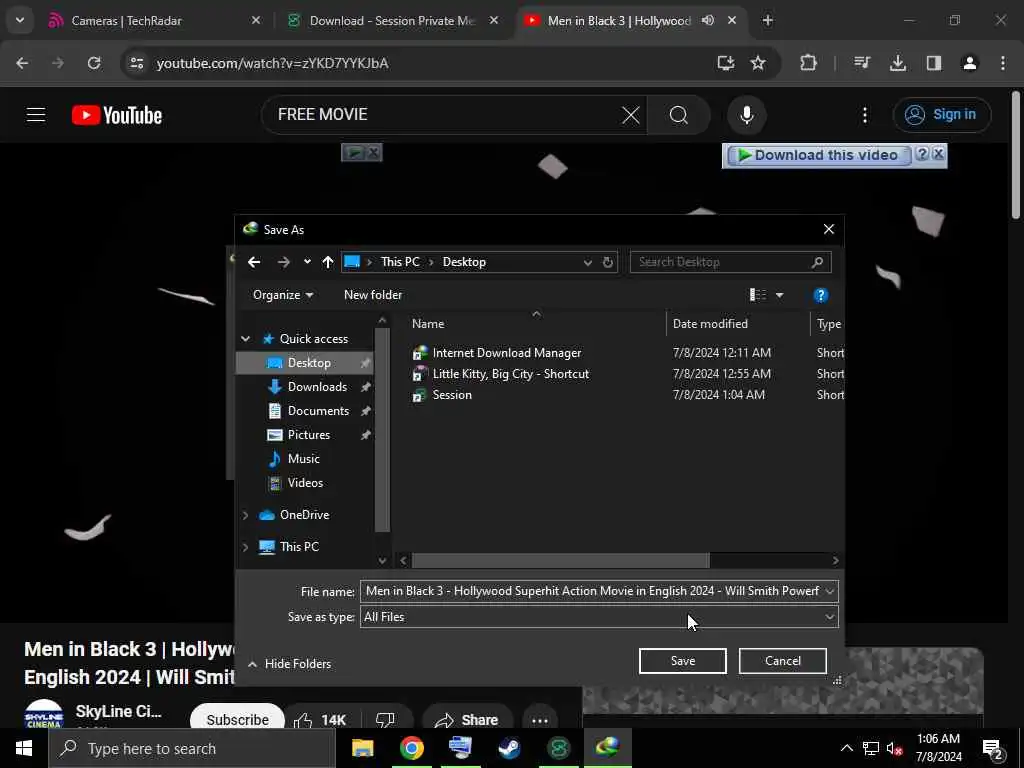
Task: Open the Chrome extensions puzzle icon
Action: click(808, 63)
